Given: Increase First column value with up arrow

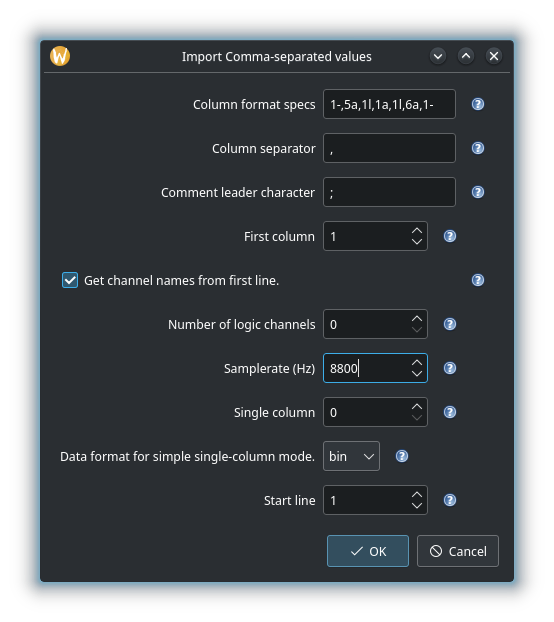Looking at the screenshot, I should pos(417,231).
